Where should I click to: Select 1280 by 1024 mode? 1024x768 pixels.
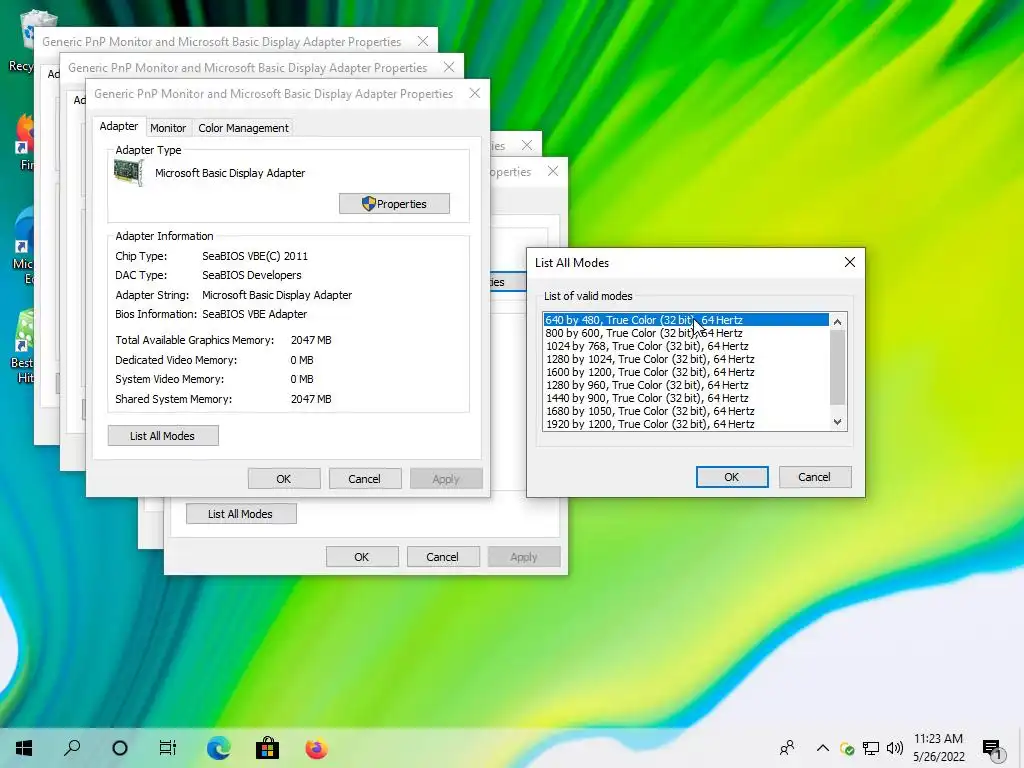[x=686, y=359]
